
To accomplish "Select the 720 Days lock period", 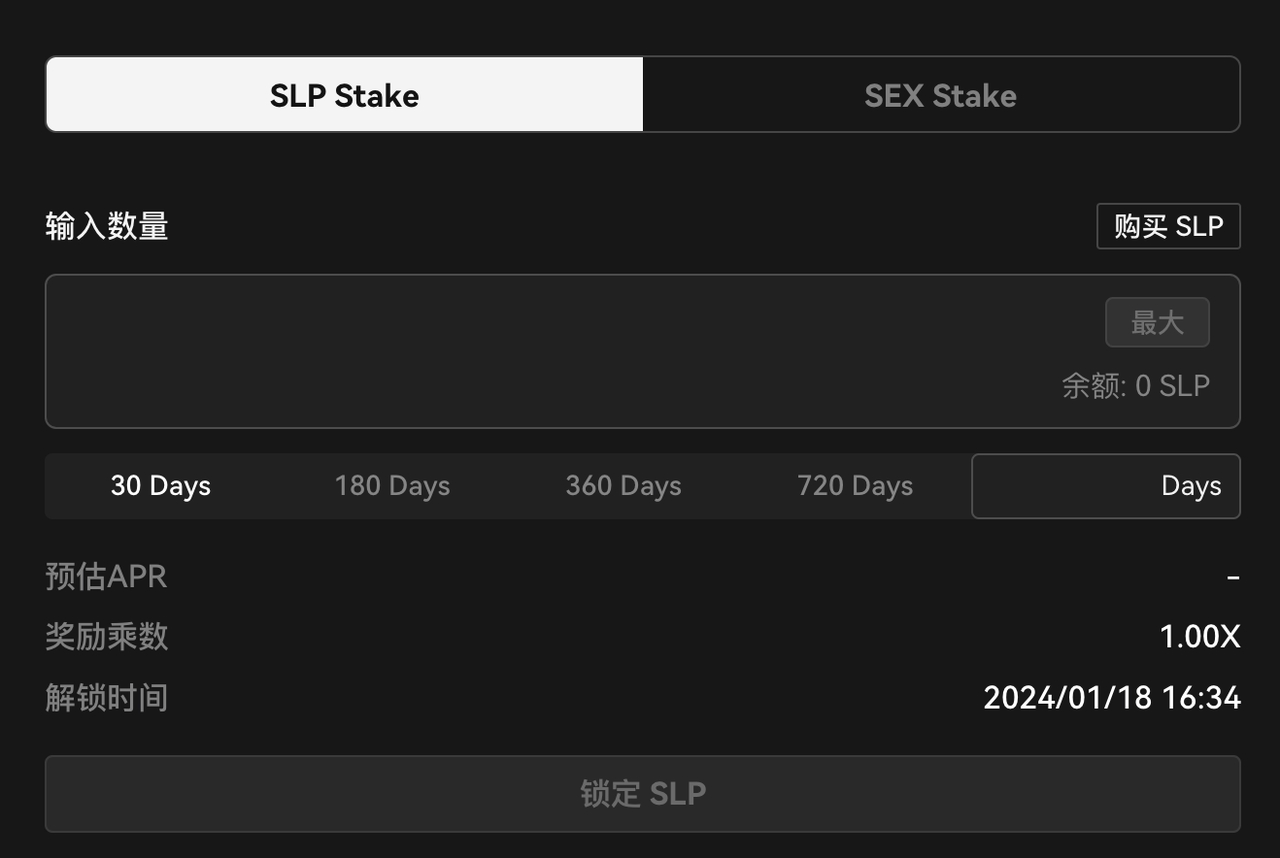I will point(855,486).
